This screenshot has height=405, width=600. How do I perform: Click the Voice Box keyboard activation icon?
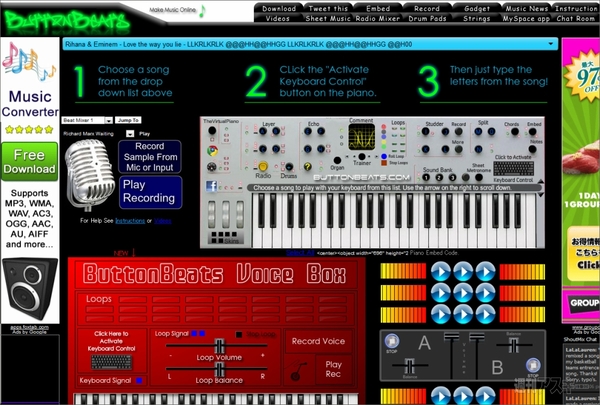[x=111, y=362]
